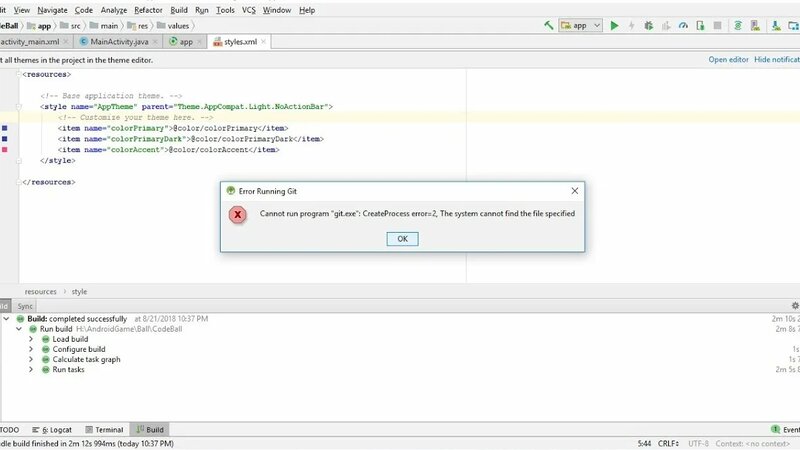
Task: Switch to the Sync tab in Build panel
Action: click(x=24, y=306)
